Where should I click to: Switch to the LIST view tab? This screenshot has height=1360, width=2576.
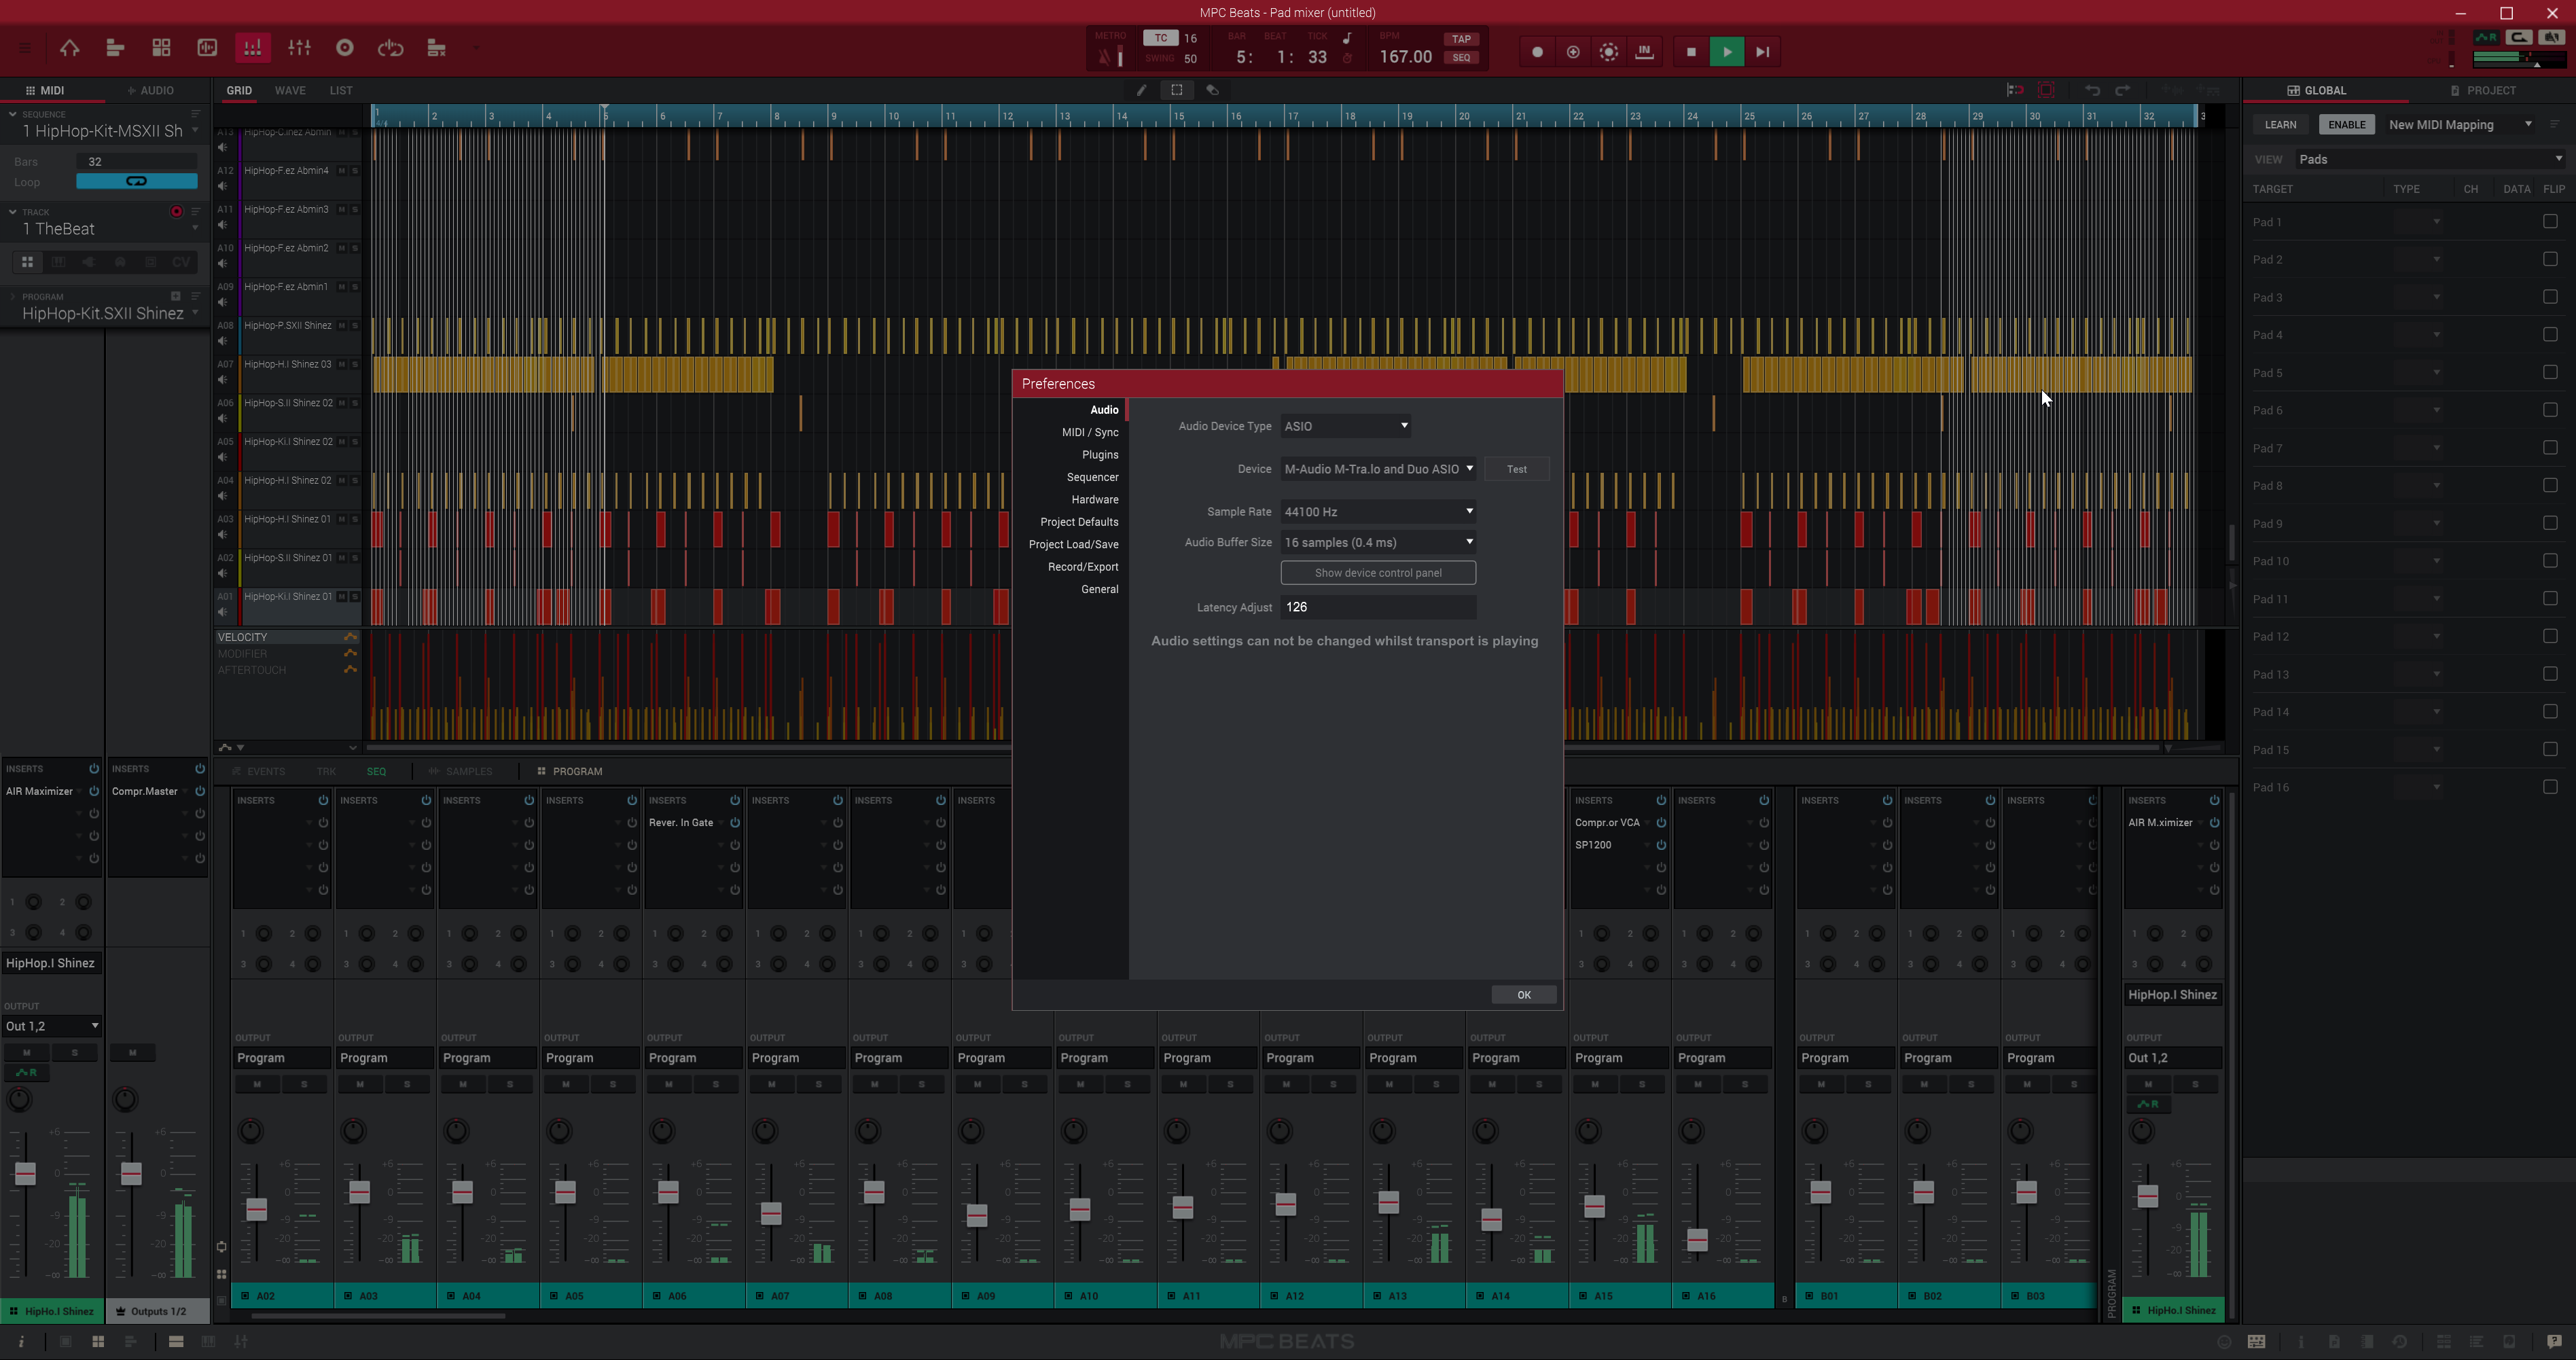coord(341,90)
